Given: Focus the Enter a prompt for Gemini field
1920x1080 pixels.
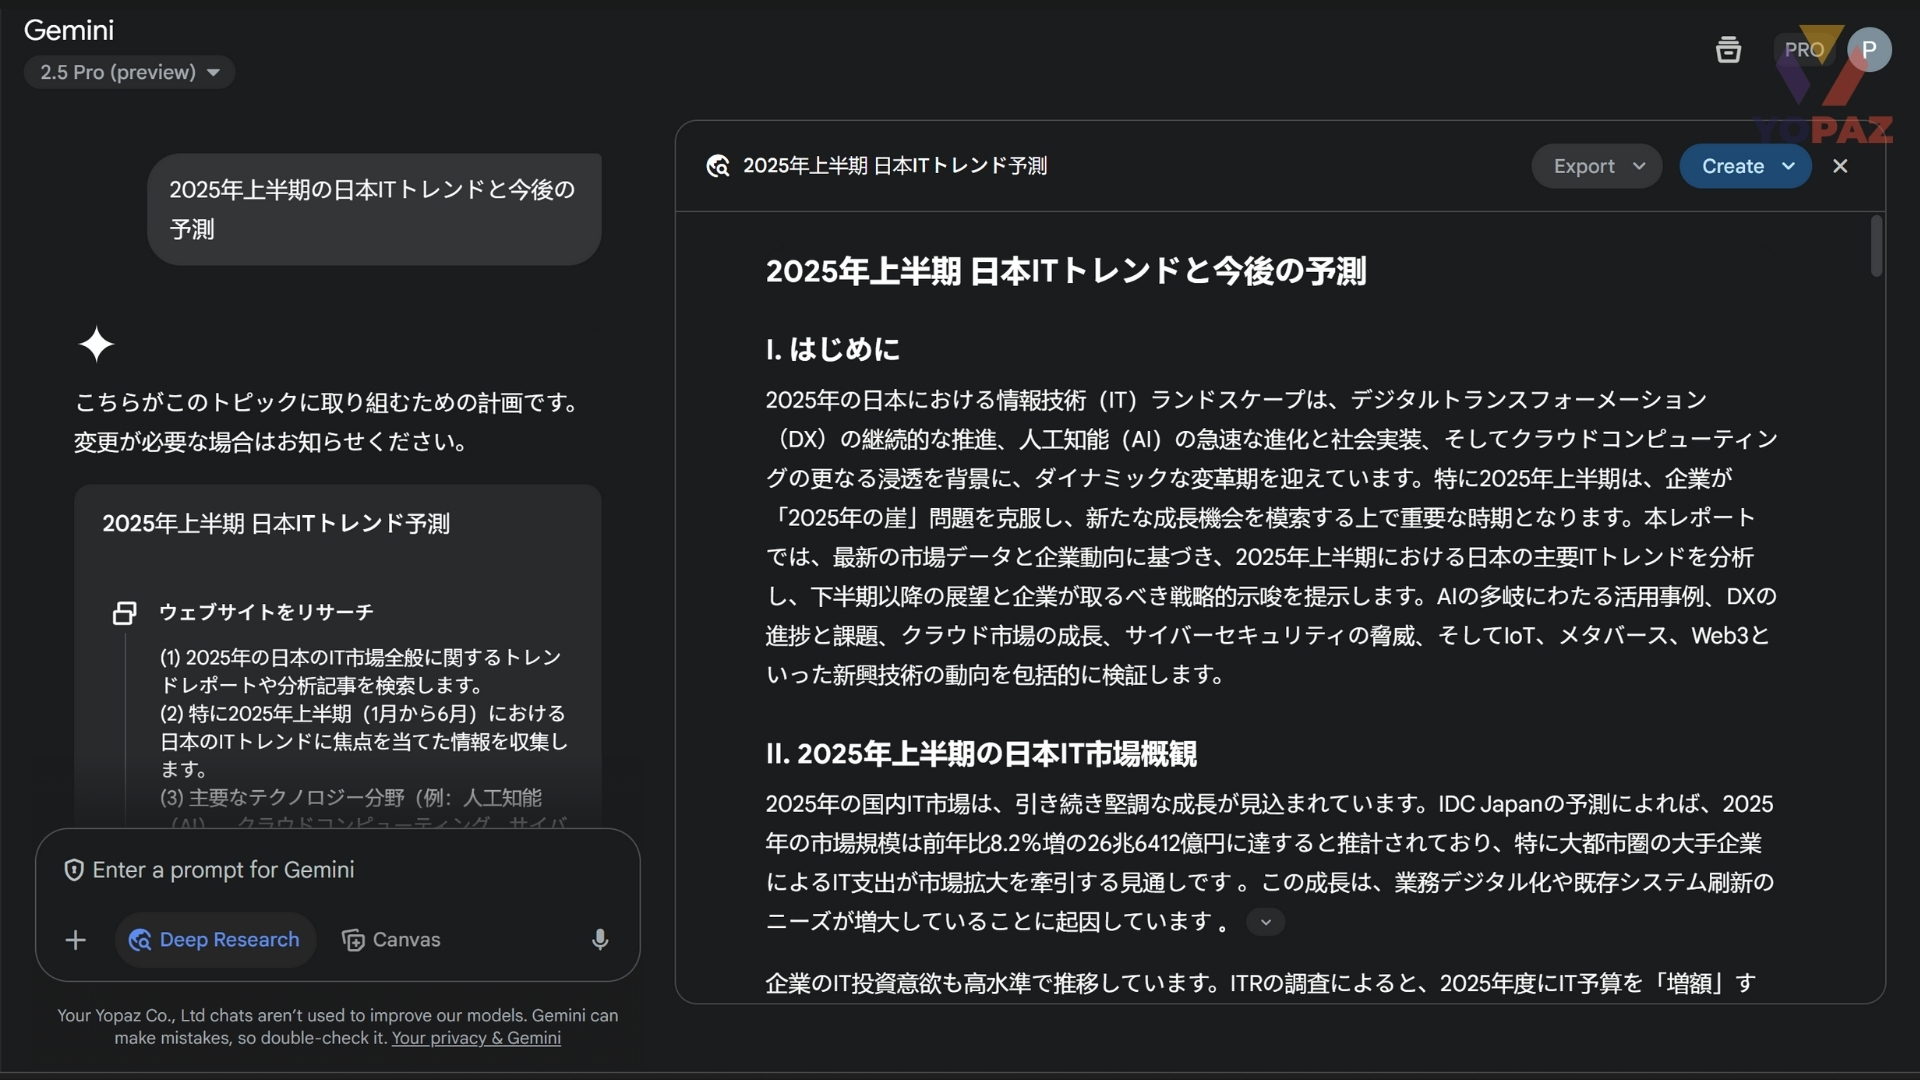Looking at the screenshot, I should click(338, 870).
